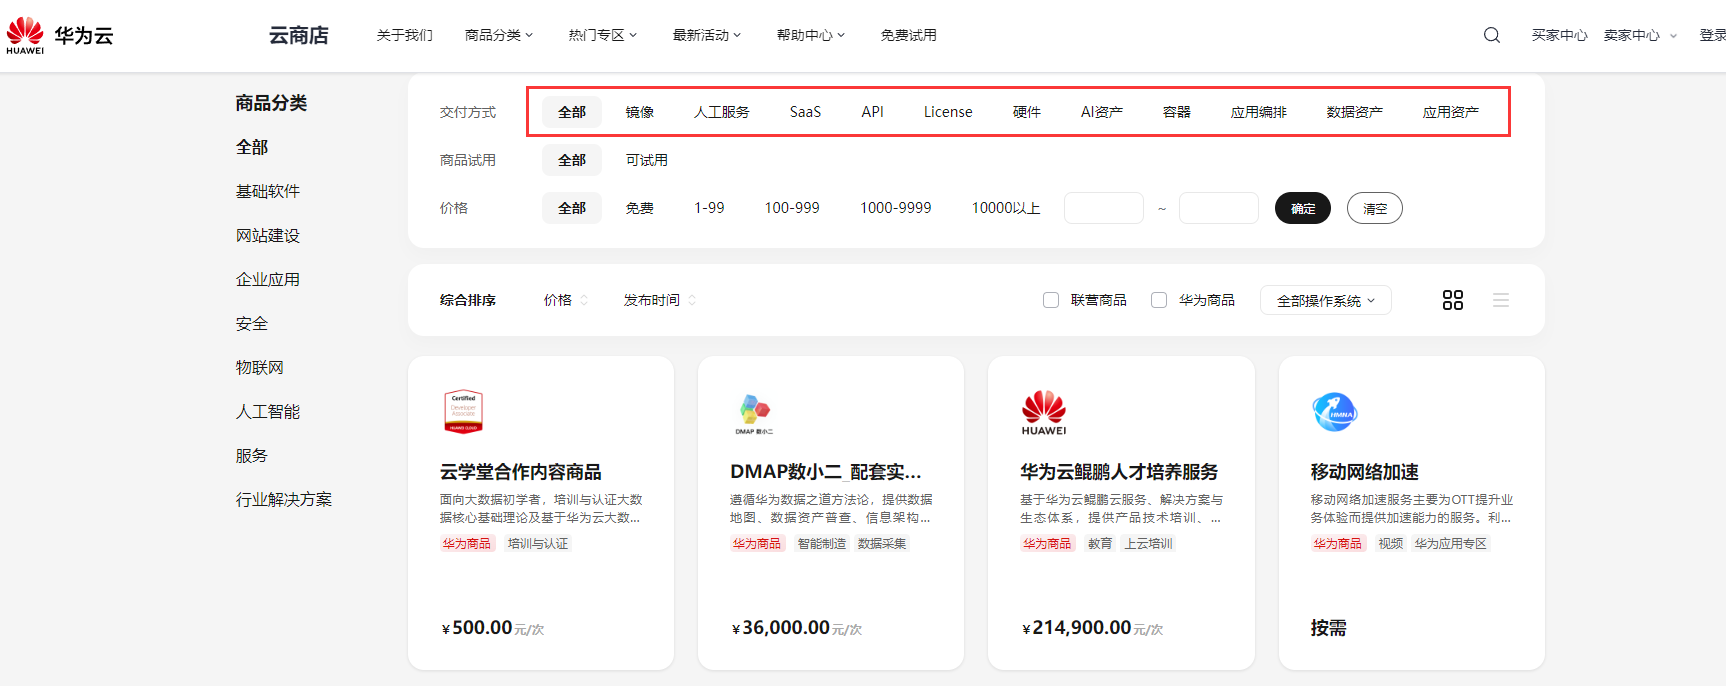Click the Huawei Cloud logo
This screenshot has height=686, width=1726.
coord(59,35)
